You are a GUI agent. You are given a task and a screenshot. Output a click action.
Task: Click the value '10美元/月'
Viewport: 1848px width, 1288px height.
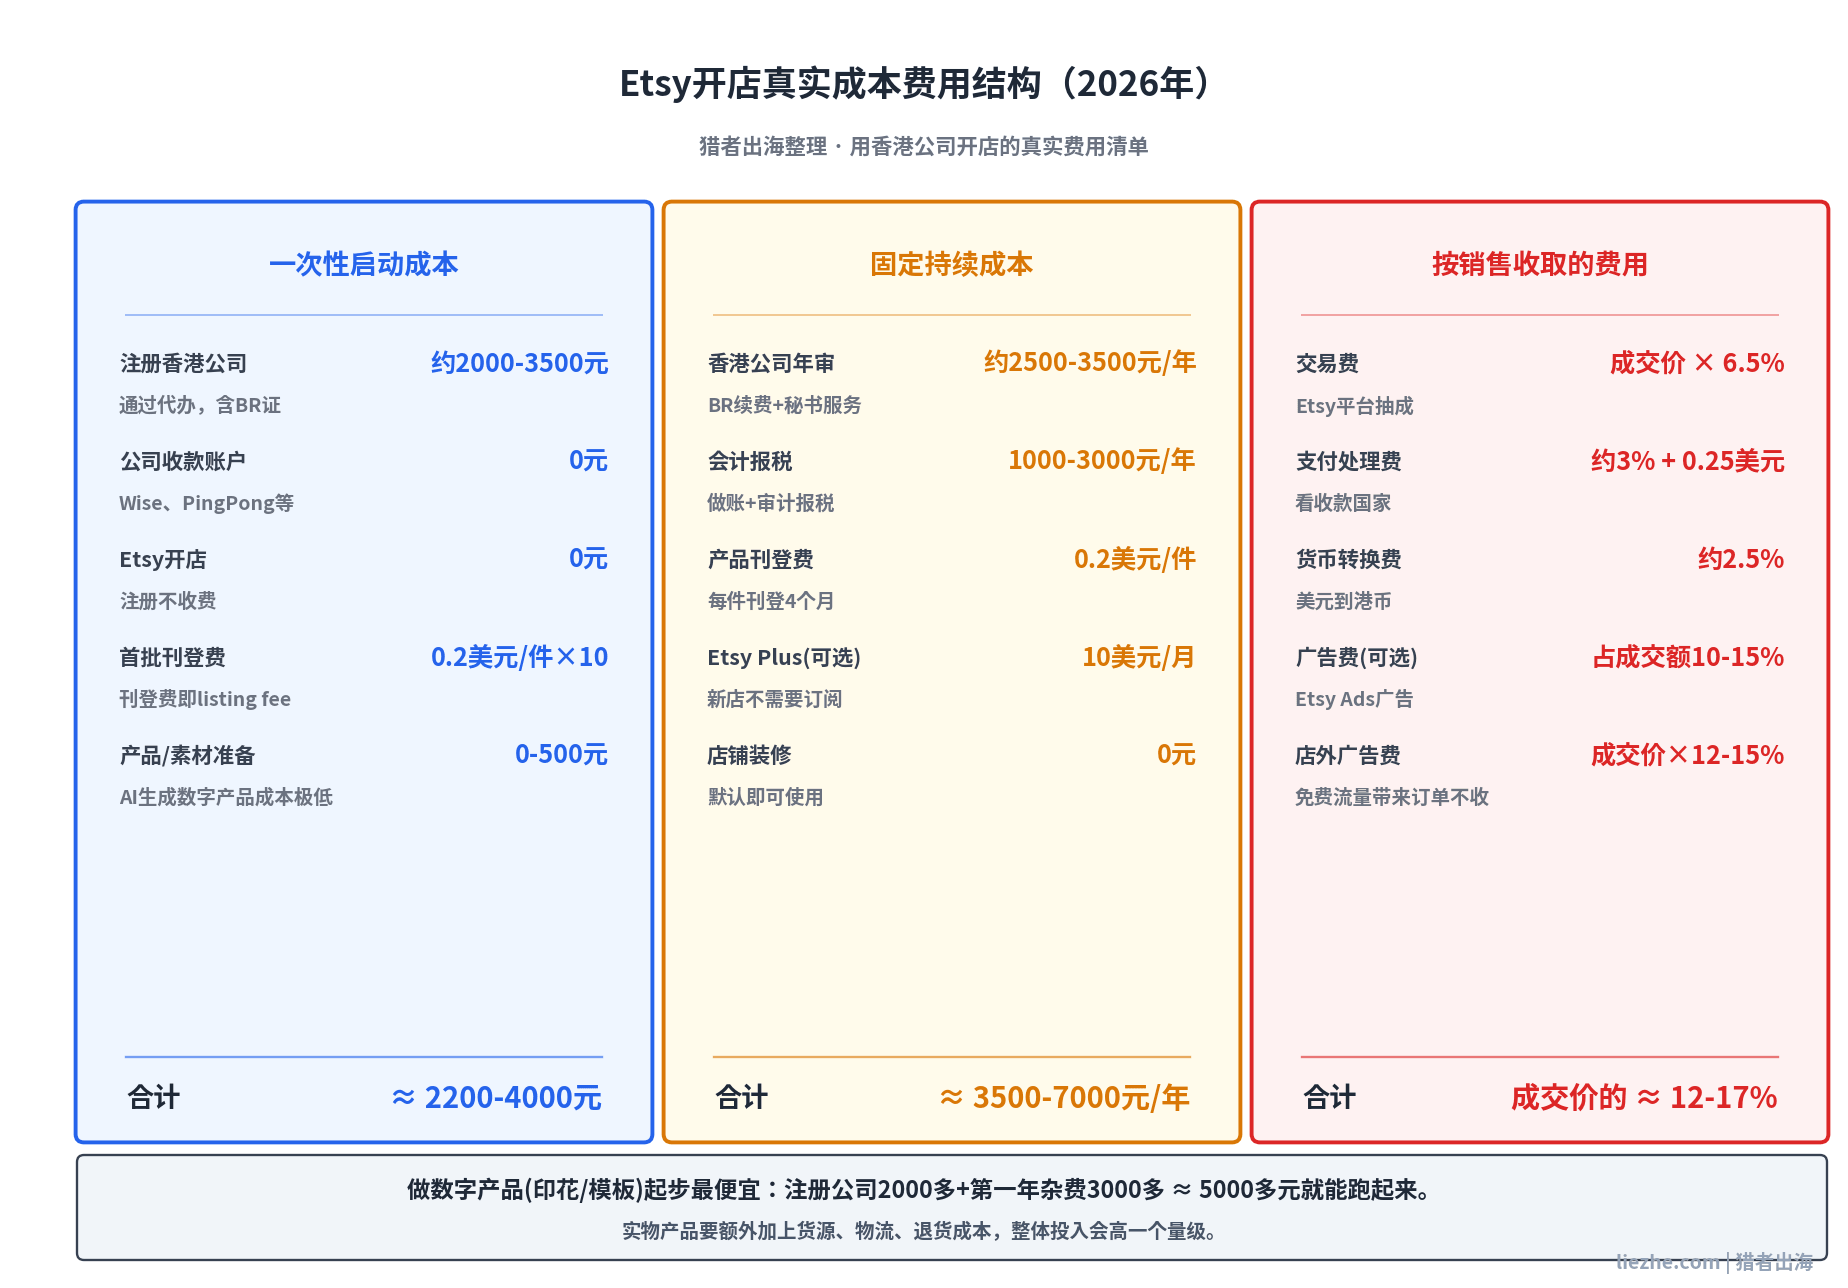coord(1139,657)
